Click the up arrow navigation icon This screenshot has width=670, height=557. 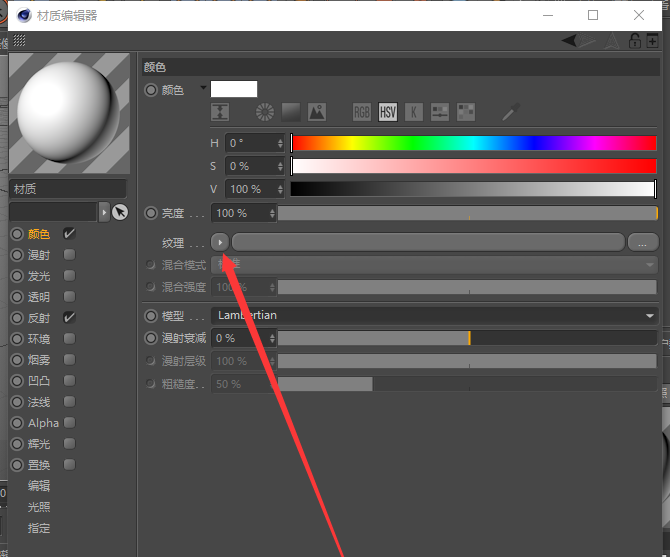[612, 41]
